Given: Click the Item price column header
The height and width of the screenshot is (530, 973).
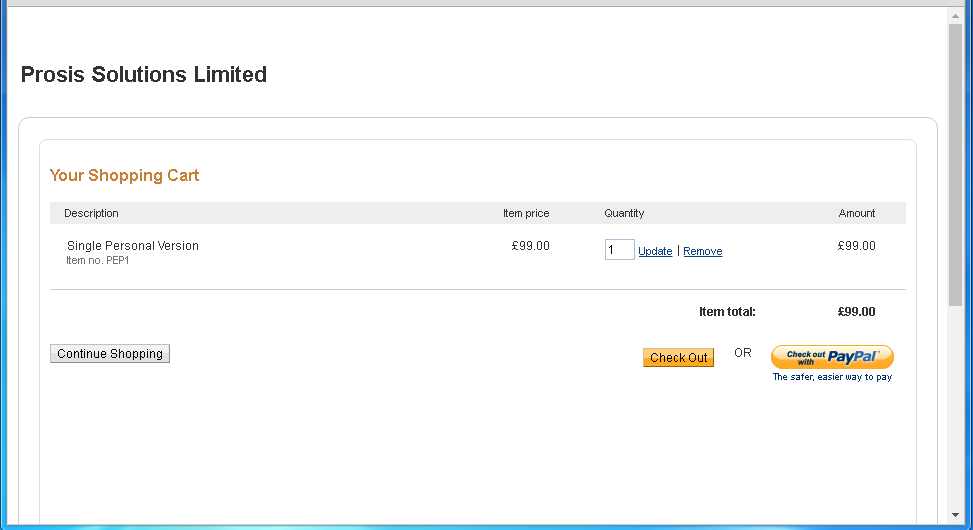Looking at the screenshot, I should tap(526, 213).
